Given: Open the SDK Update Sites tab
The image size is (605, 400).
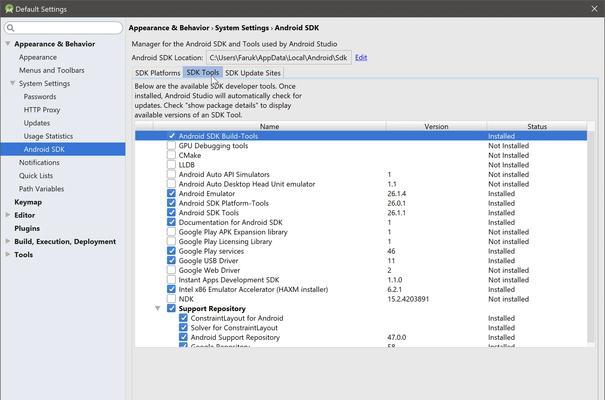Looking at the screenshot, I should coord(253,73).
